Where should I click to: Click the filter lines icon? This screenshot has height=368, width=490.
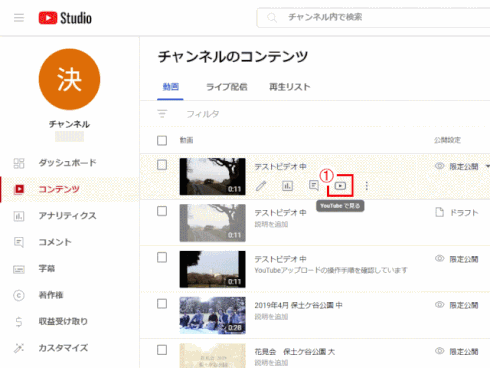[162, 114]
